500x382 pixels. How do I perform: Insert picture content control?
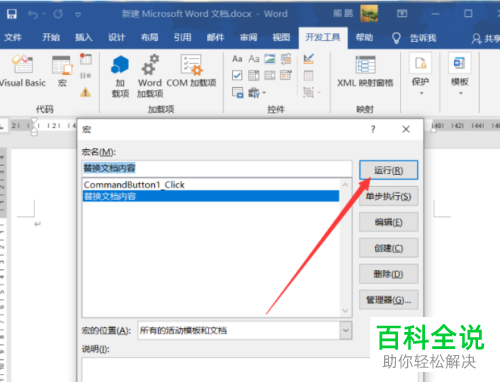[x=270, y=59]
